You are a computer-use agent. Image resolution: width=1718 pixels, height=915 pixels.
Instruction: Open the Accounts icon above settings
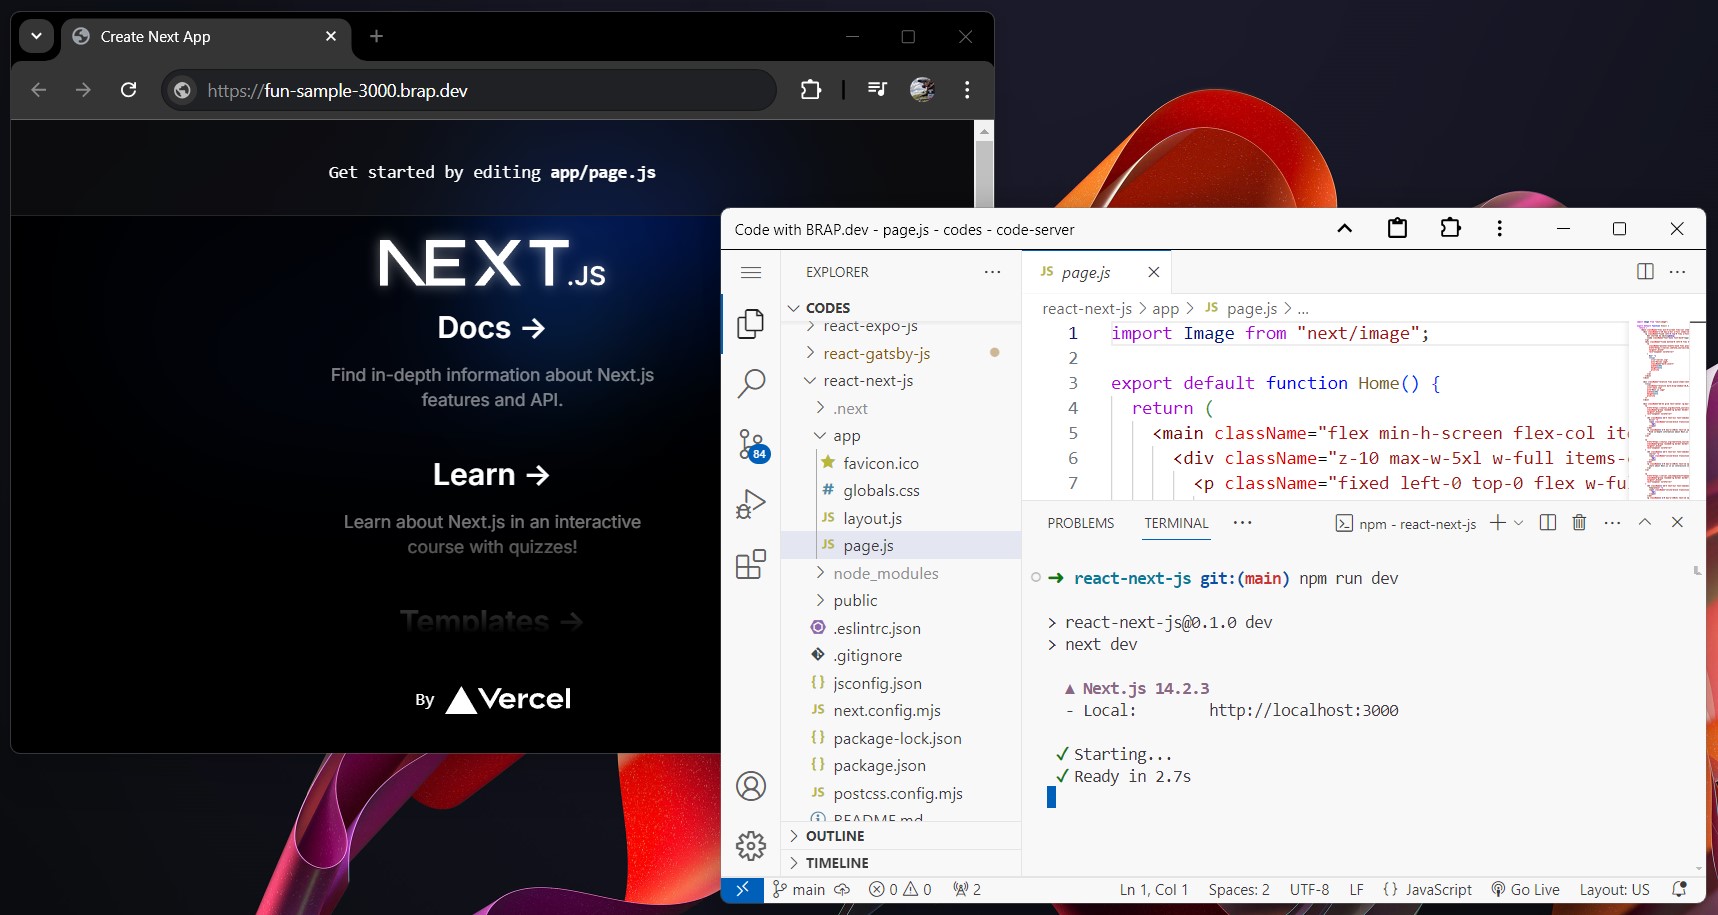[751, 787]
